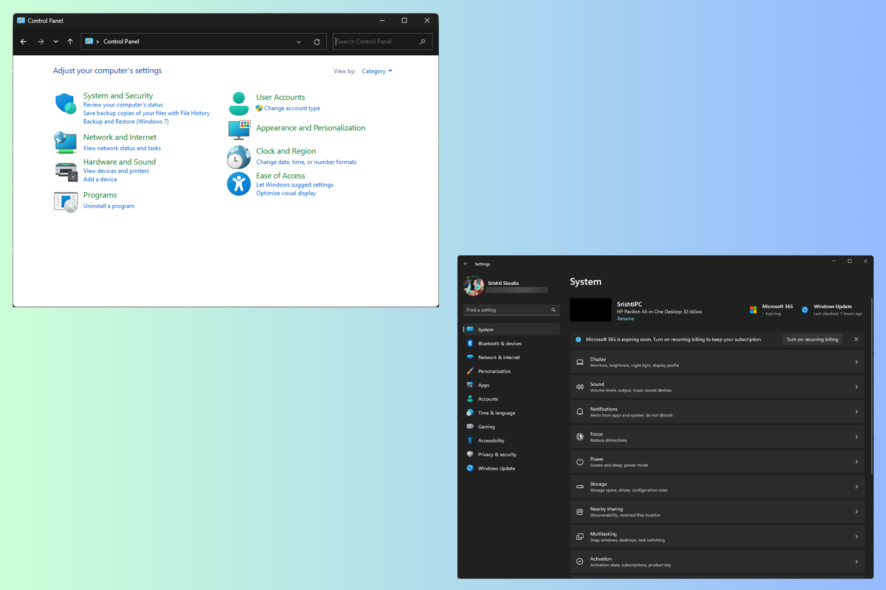886x590 pixels.
Task: Open Backup and Restore (Windows 7) link
Action: (x=125, y=122)
